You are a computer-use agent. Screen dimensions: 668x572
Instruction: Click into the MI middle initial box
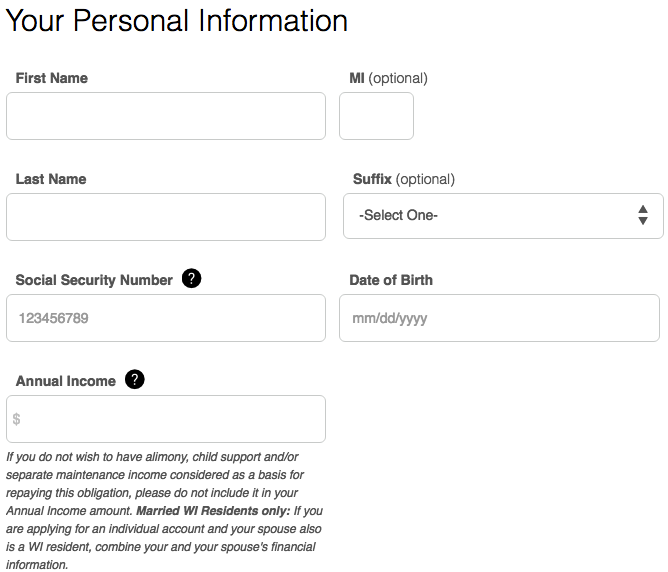pyautogui.click(x=376, y=116)
